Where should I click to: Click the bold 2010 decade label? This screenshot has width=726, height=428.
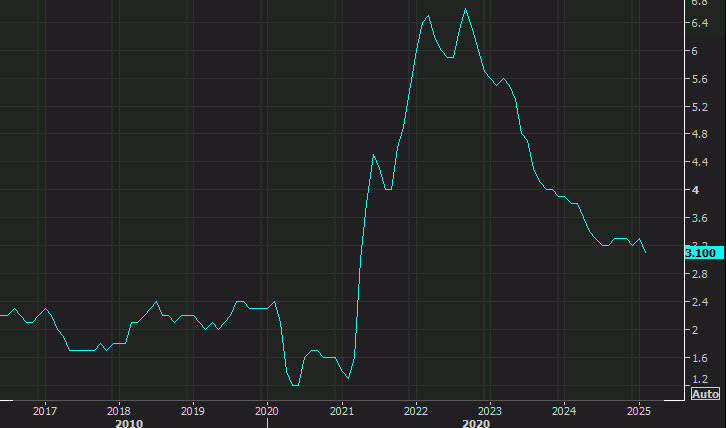(x=128, y=422)
